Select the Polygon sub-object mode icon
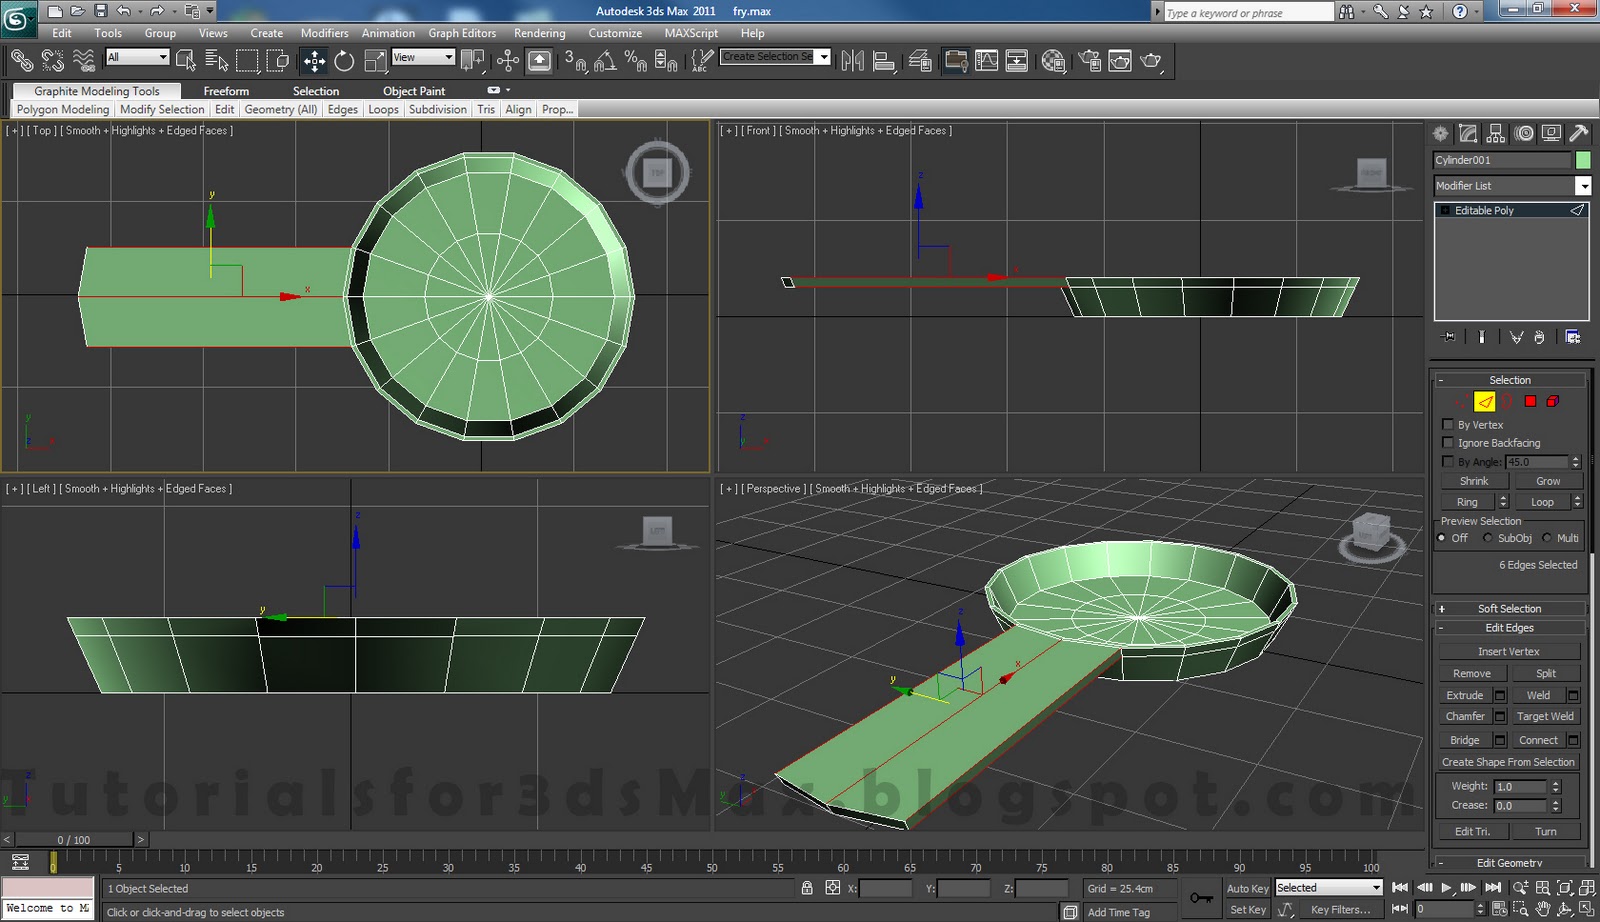 click(1530, 402)
